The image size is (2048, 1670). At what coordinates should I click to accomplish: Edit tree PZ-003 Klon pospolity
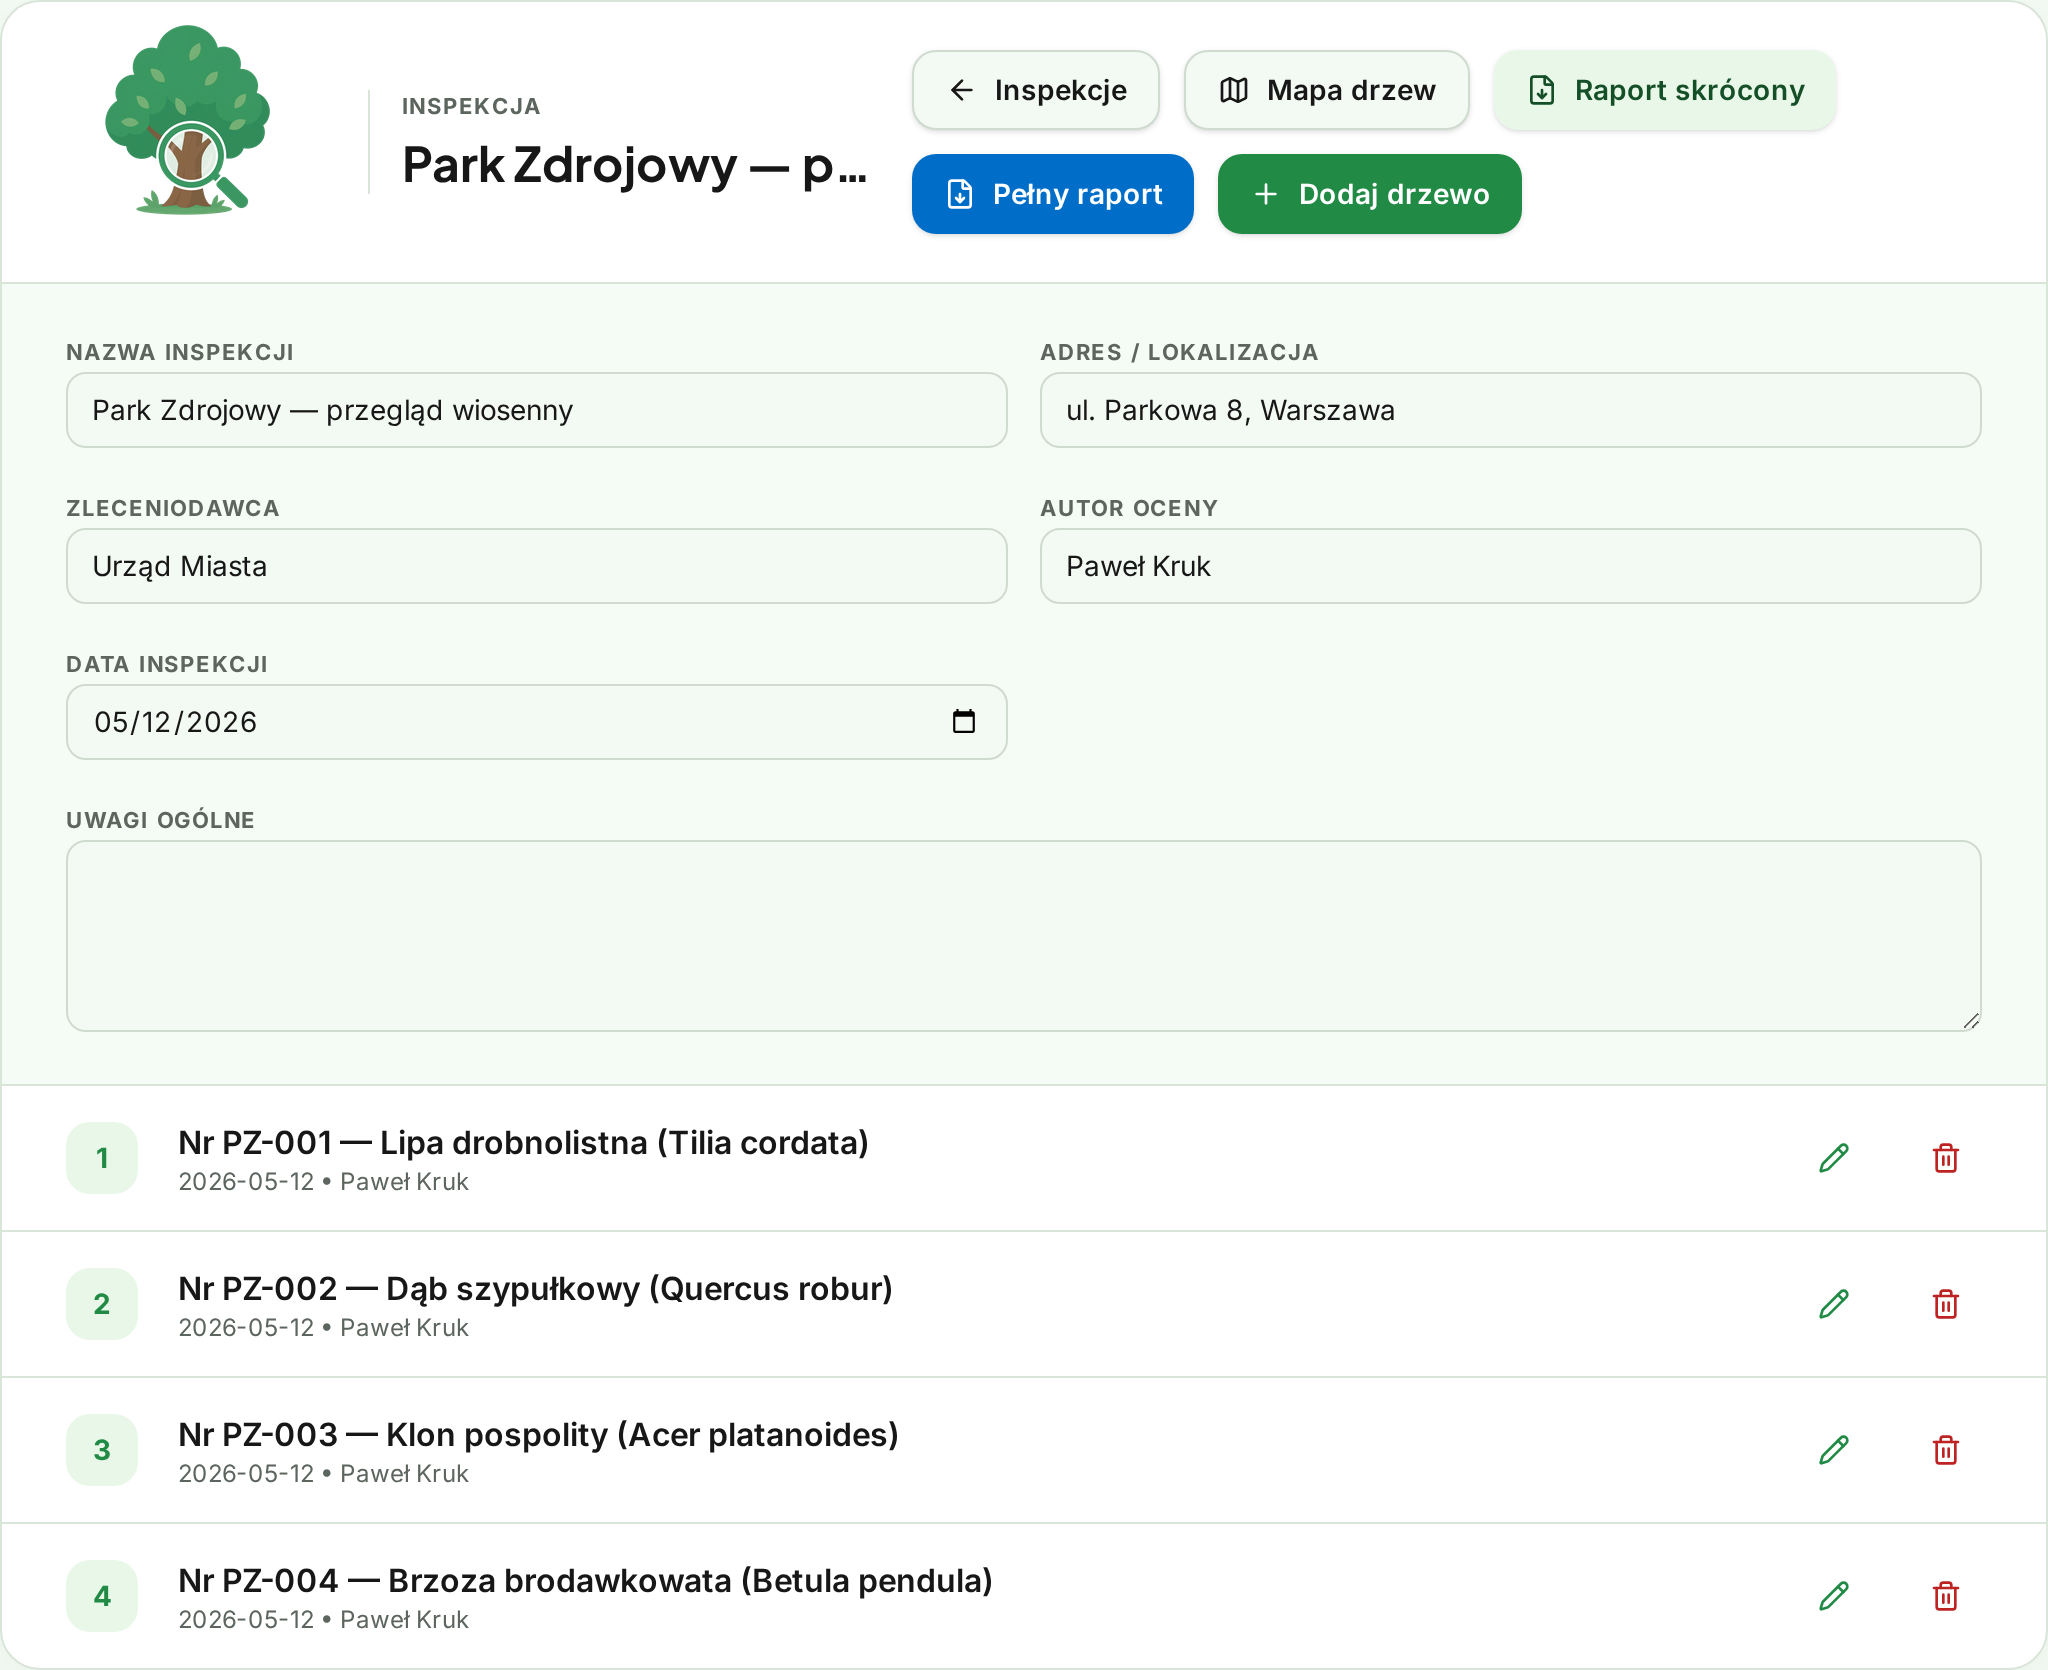[x=1834, y=1450]
